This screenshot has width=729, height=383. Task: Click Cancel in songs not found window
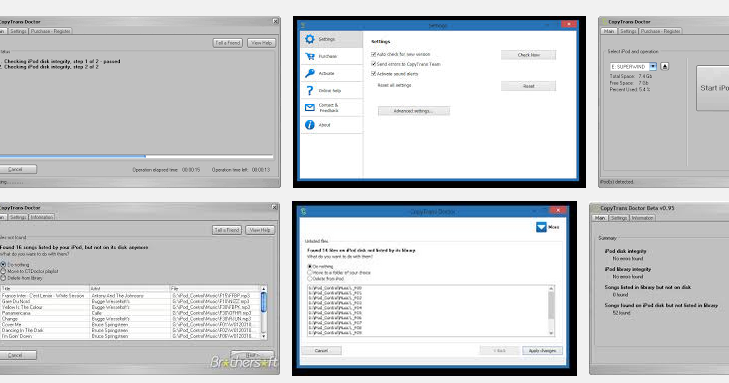click(17, 355)
